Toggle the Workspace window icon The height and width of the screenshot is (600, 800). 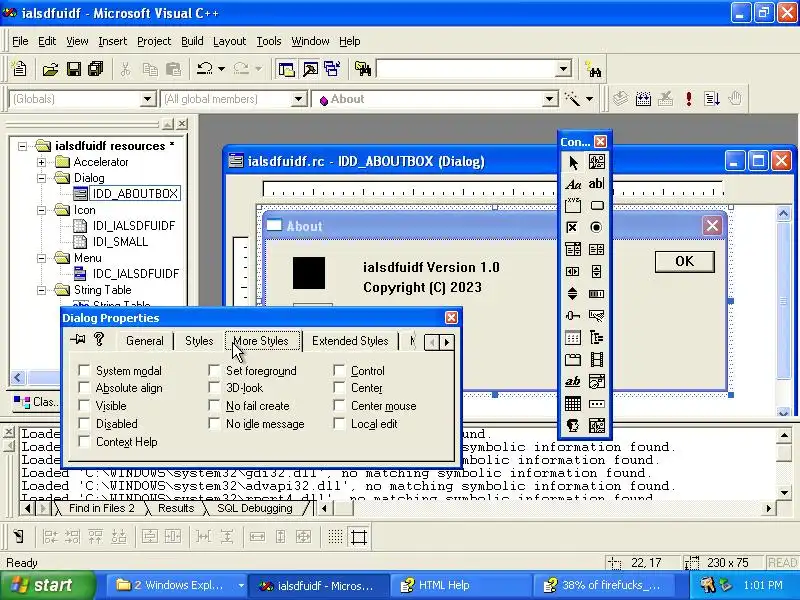click(x=286, y=69)
